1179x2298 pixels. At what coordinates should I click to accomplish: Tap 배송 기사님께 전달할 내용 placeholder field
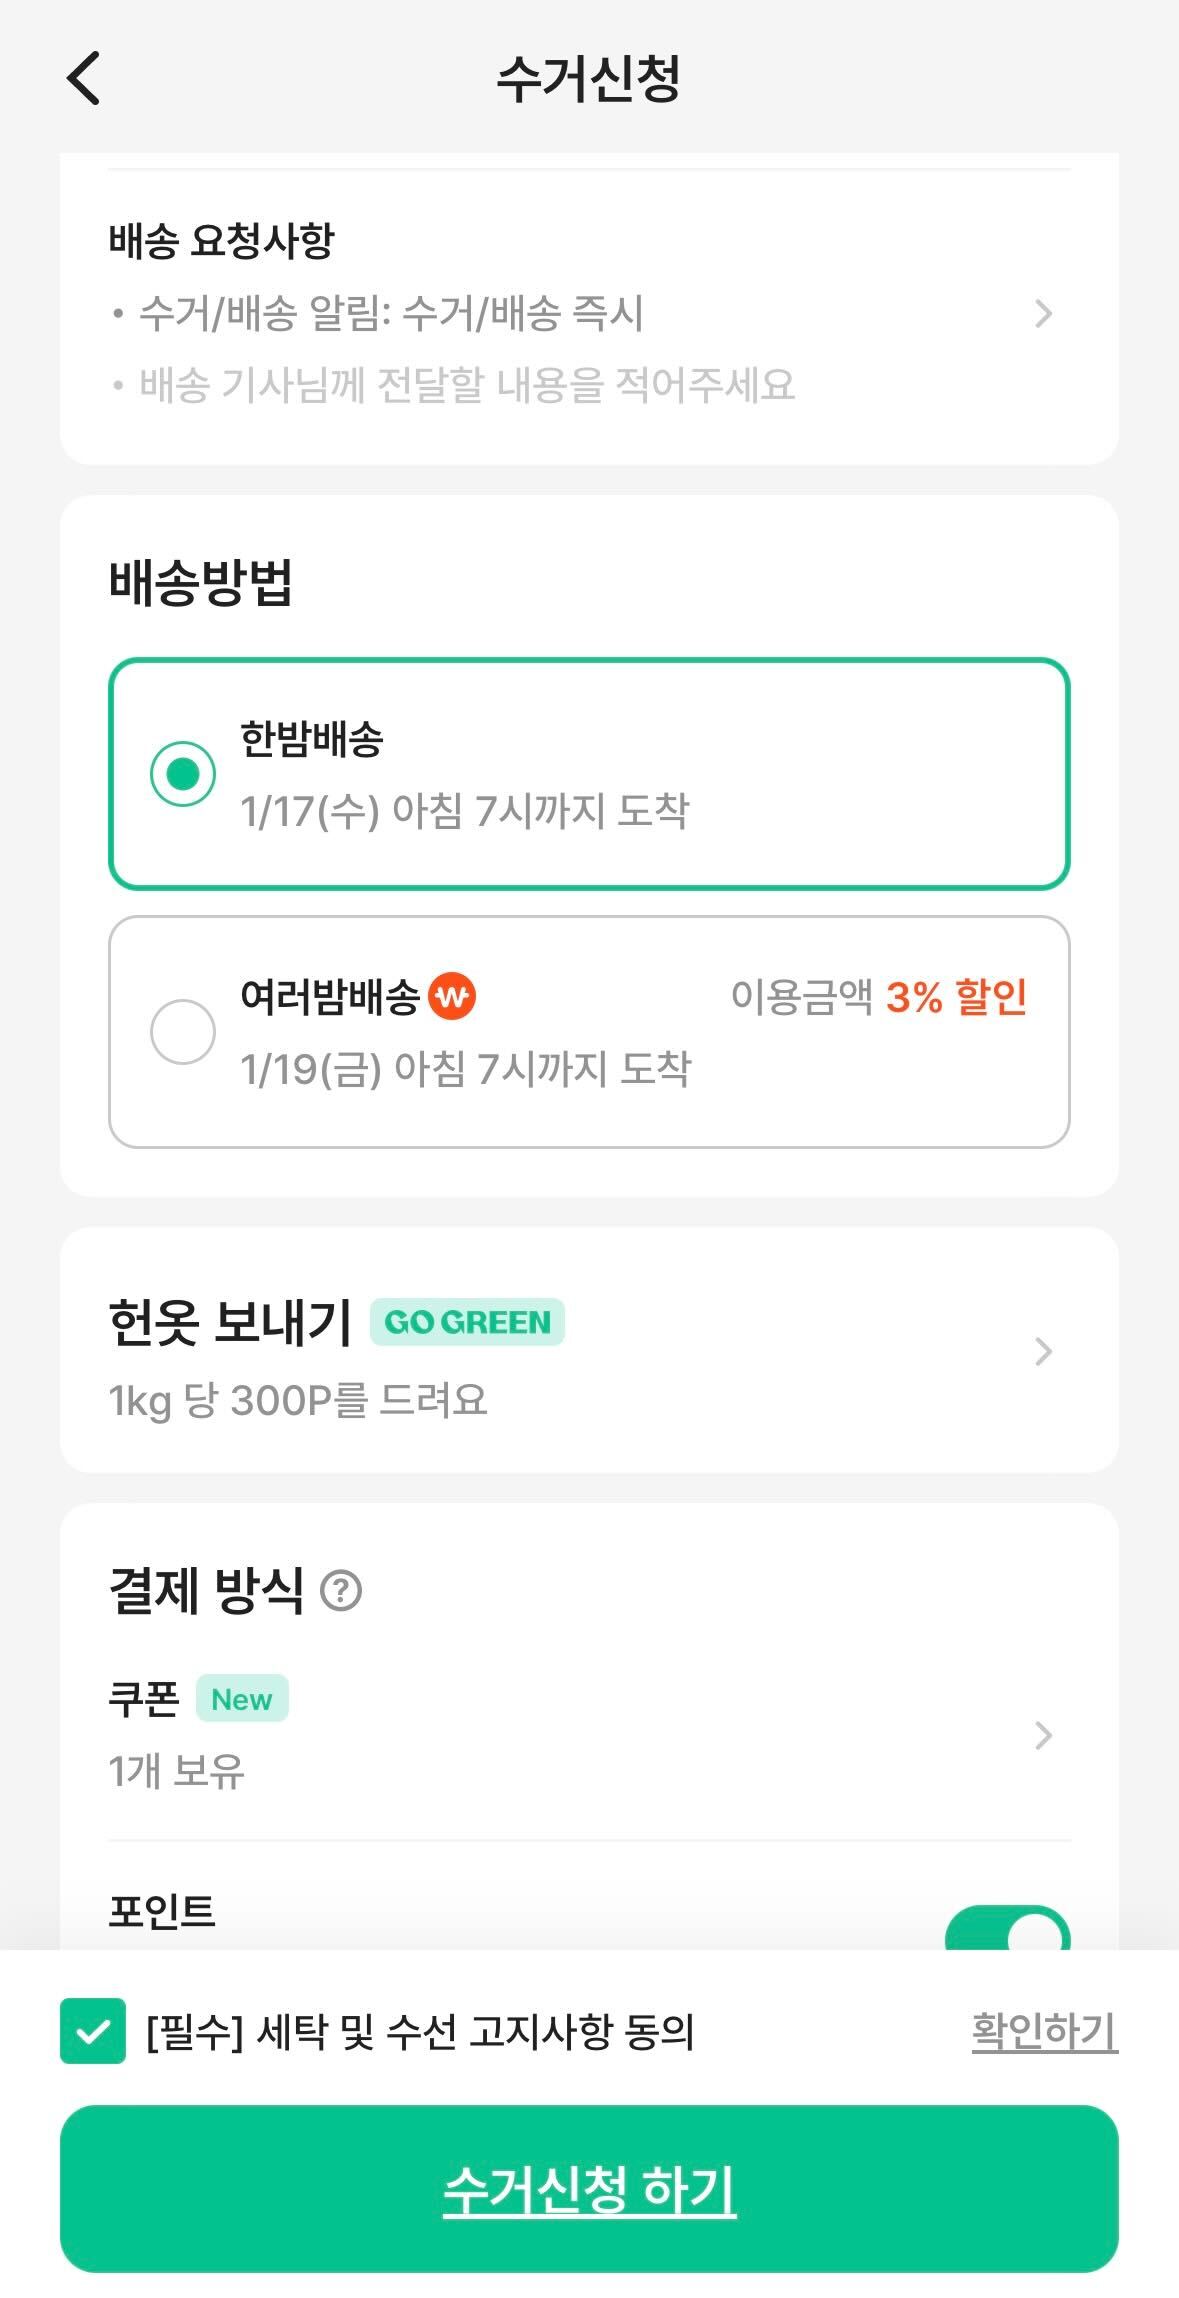tap(467, 385)
